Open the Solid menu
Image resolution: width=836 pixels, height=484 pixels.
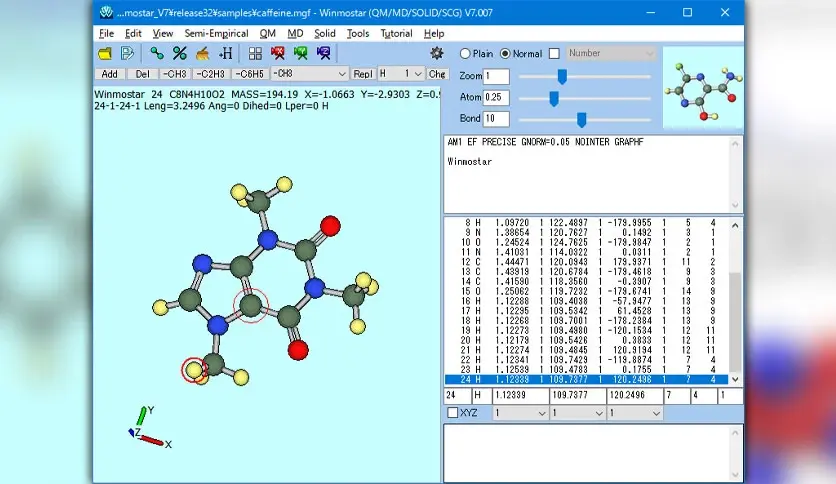coord(325,34)
